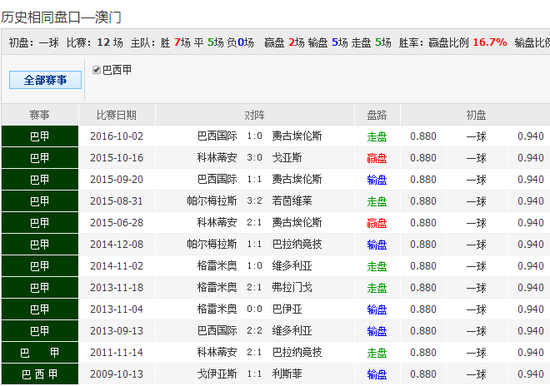Select the date 2013-09-13
Screen dimensions: 550x386
coord(116,331)
